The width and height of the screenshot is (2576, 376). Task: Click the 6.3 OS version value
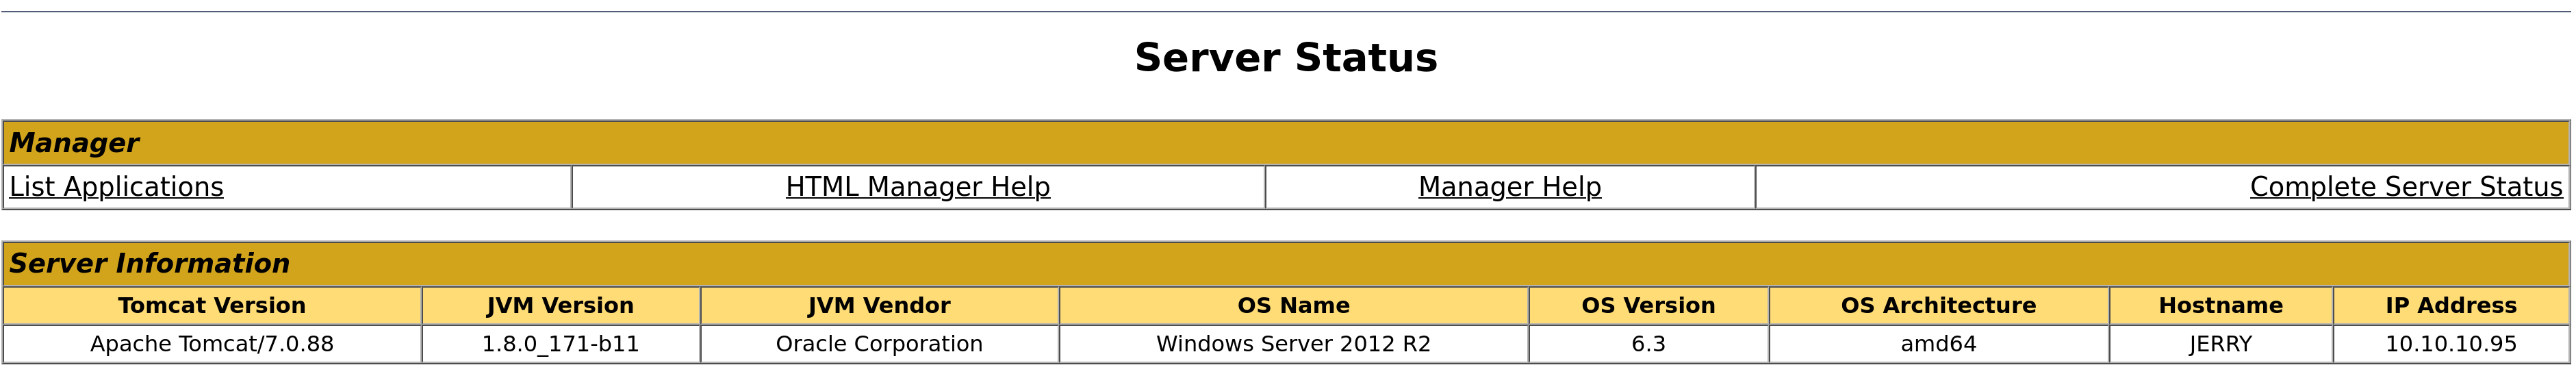click(x=1649, y=344)
